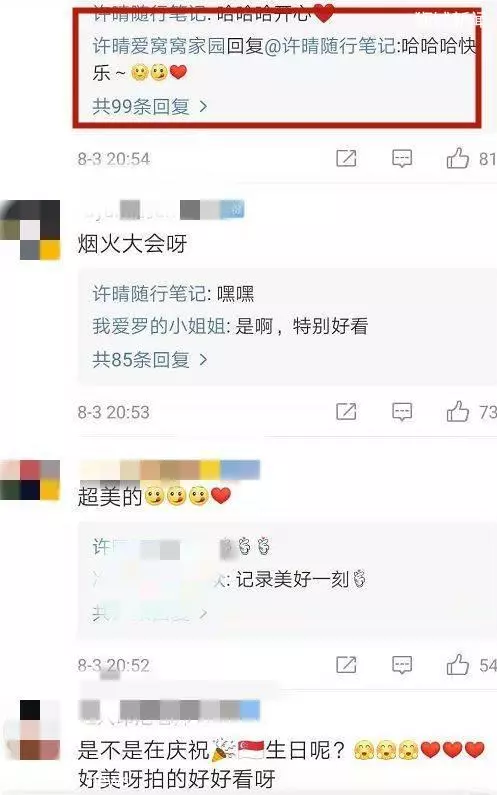Open avatar of 超美的 commenter
This screenshot has height=795, width=497.
pos(30,480)
